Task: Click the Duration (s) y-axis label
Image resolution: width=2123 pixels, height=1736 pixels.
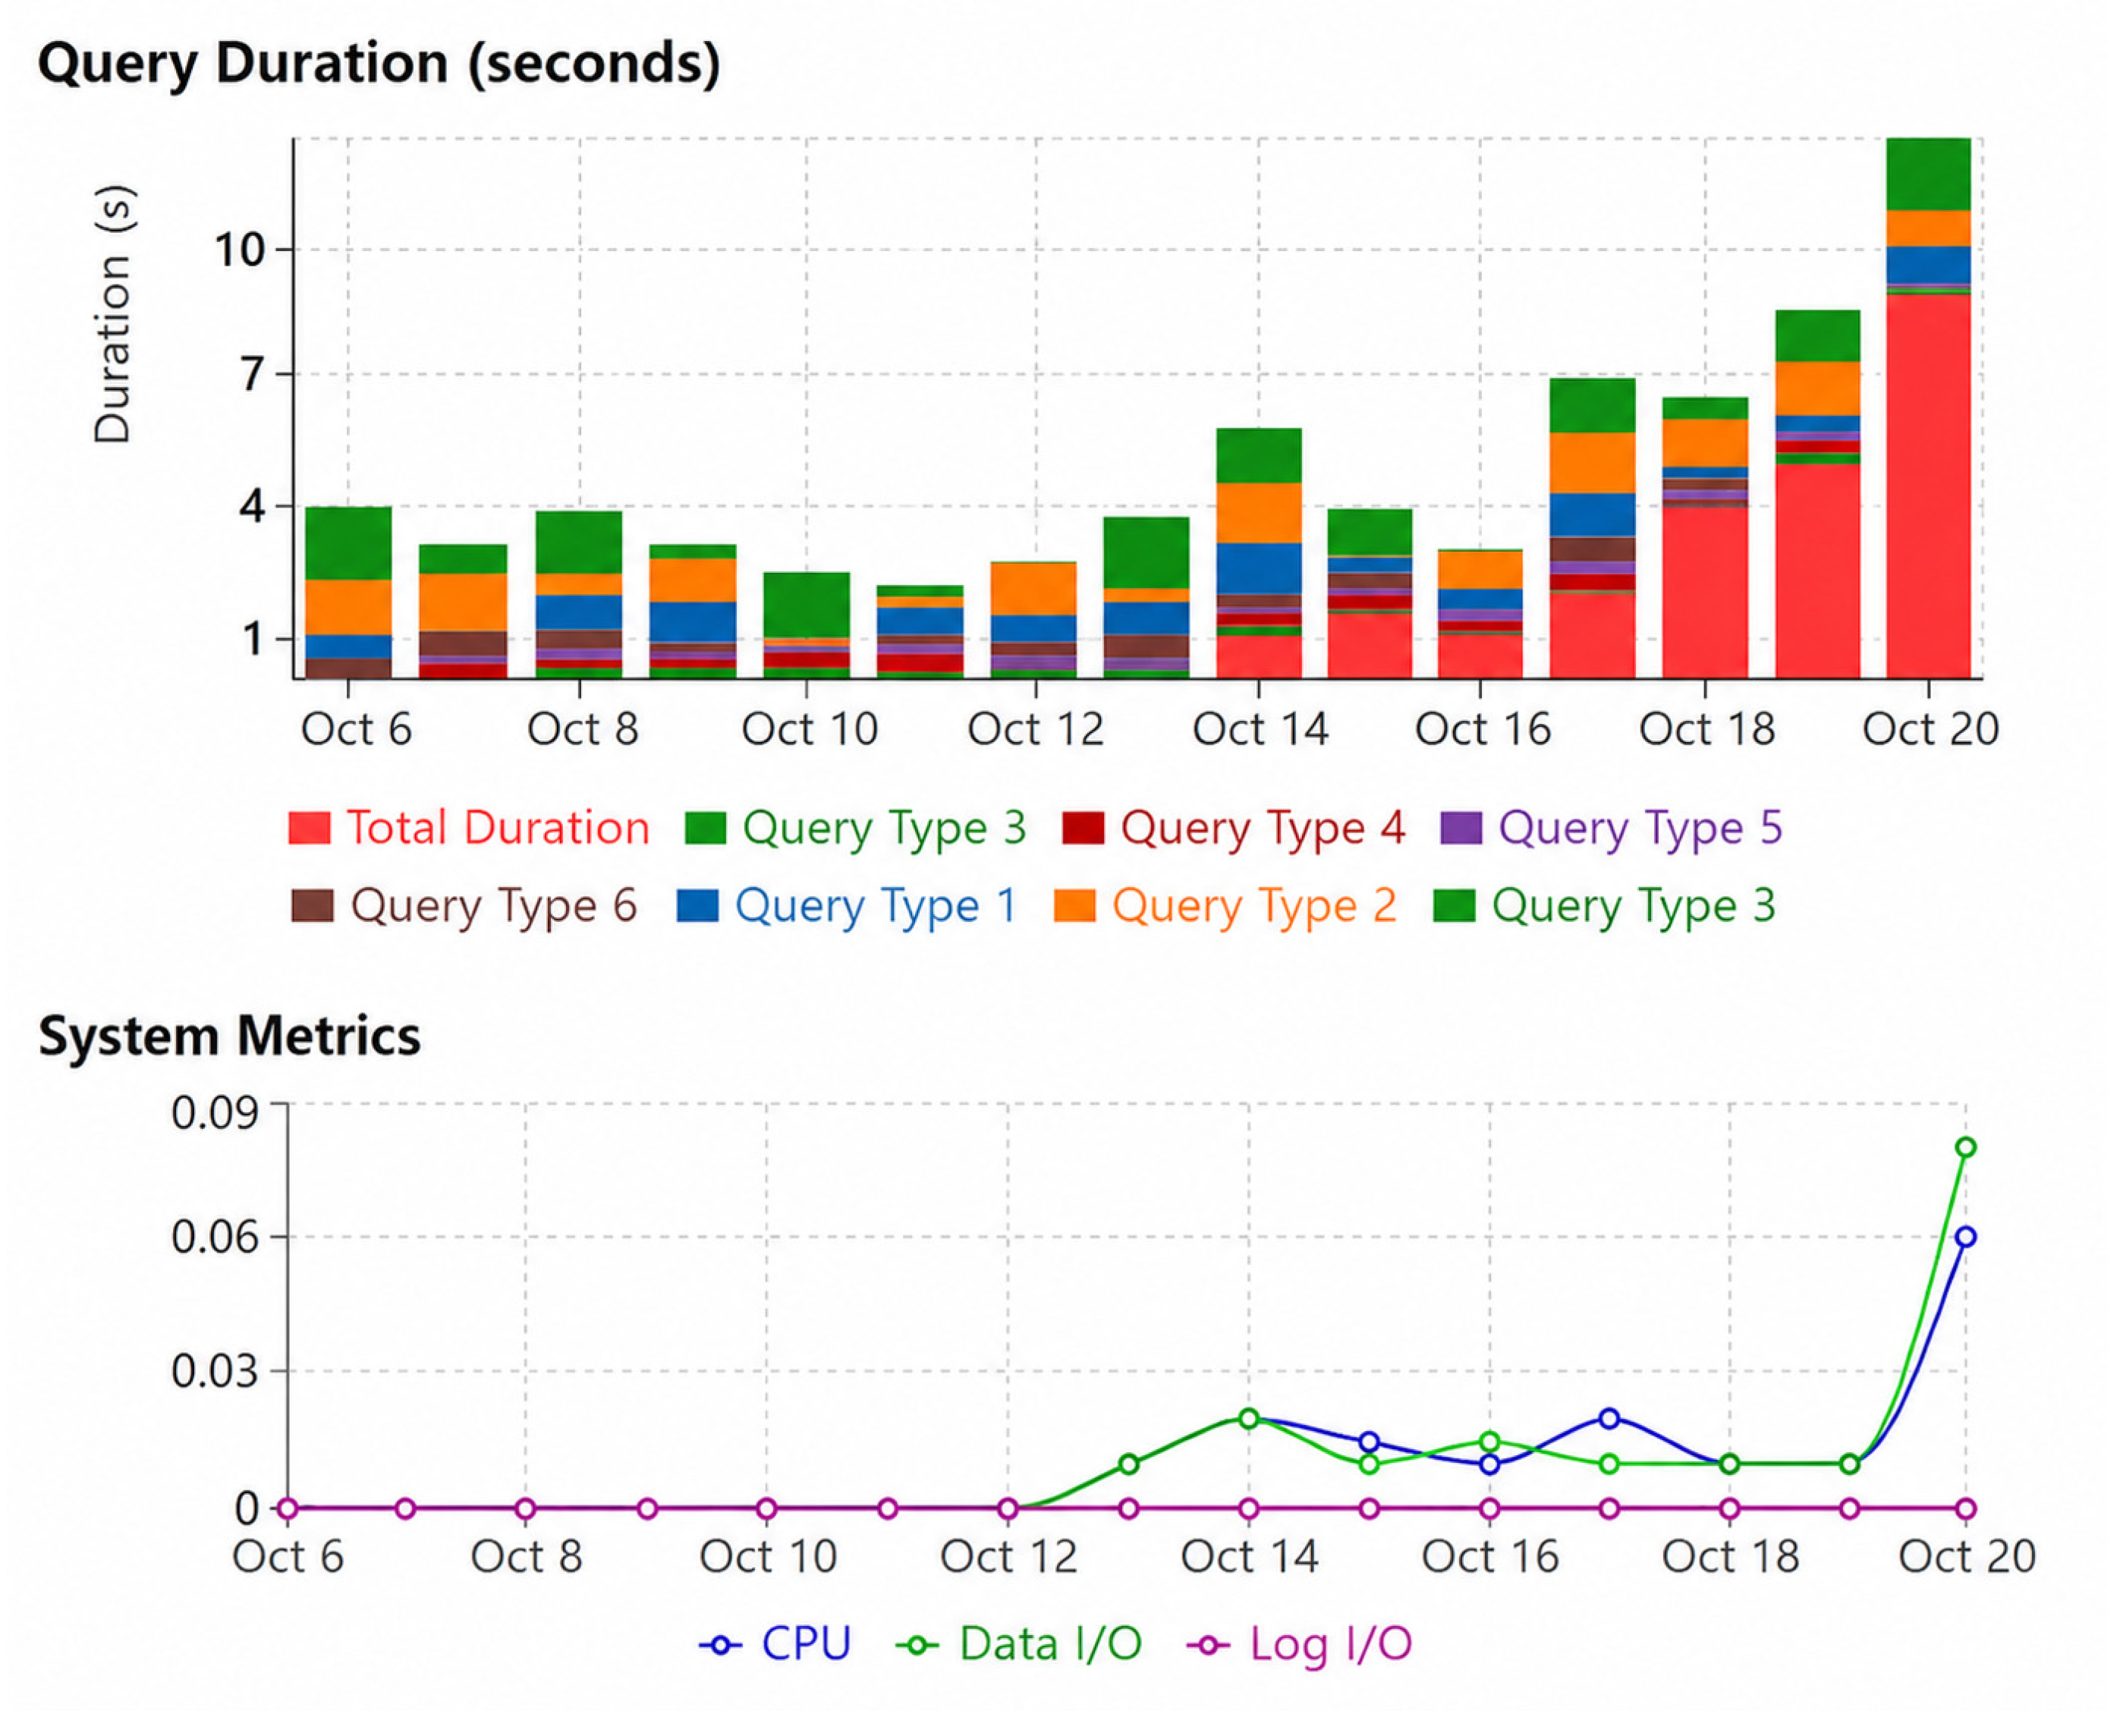Action: tap(113, 314)
